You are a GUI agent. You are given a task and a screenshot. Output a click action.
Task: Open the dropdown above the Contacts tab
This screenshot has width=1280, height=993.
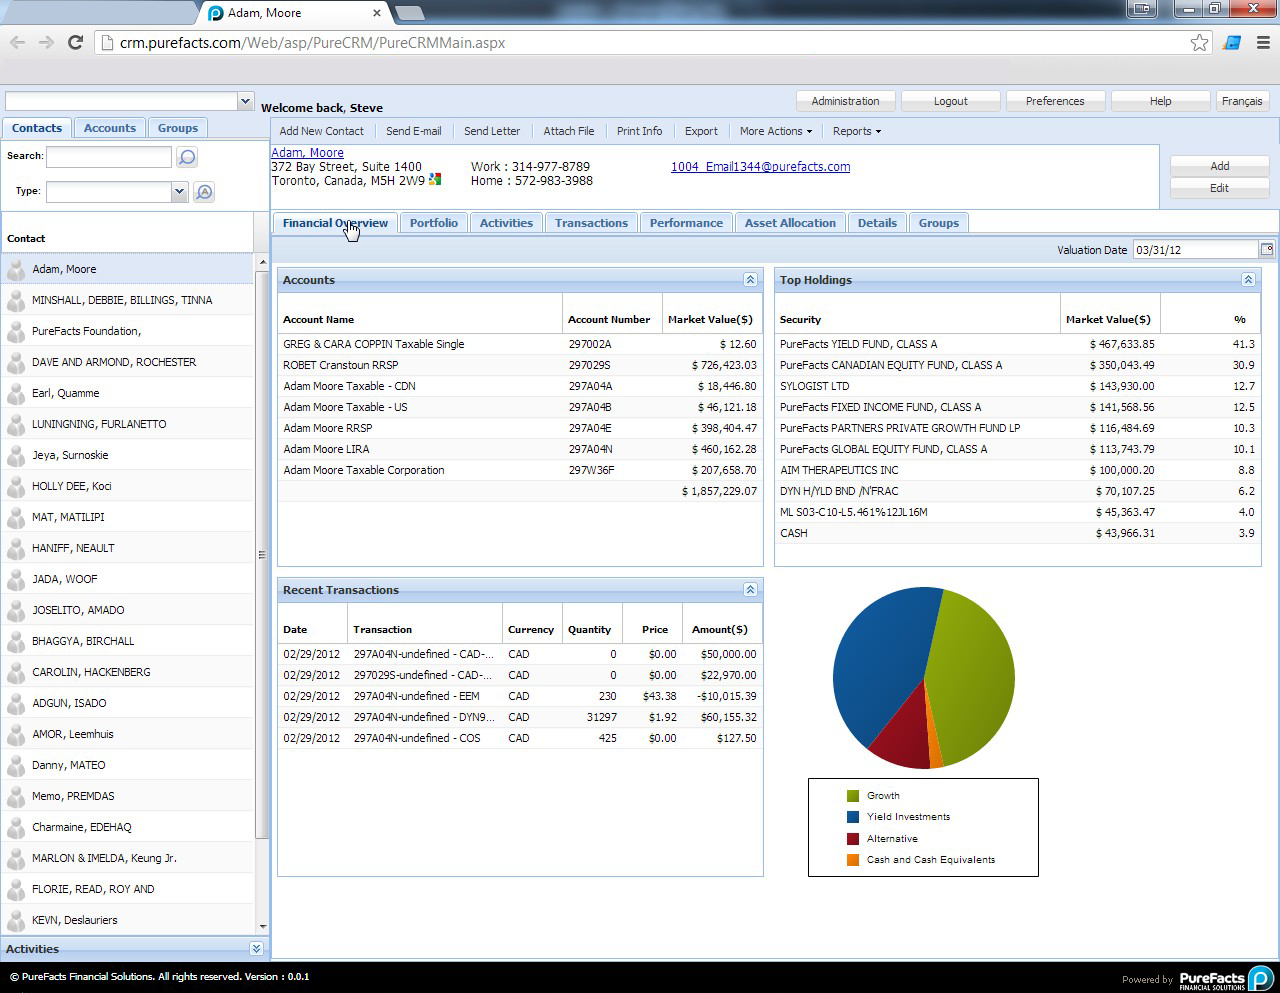click(x=245, y=101)
